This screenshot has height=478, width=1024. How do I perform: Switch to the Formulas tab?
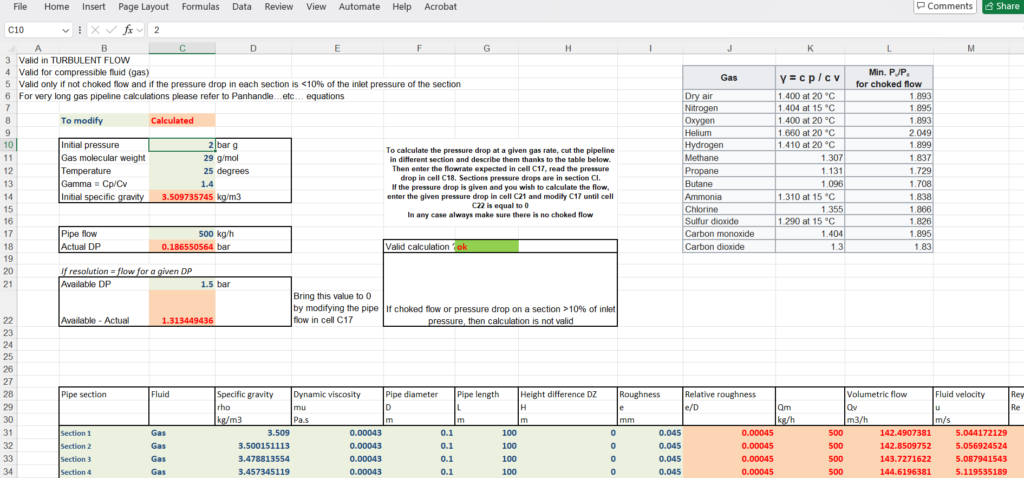click(200, 7)
